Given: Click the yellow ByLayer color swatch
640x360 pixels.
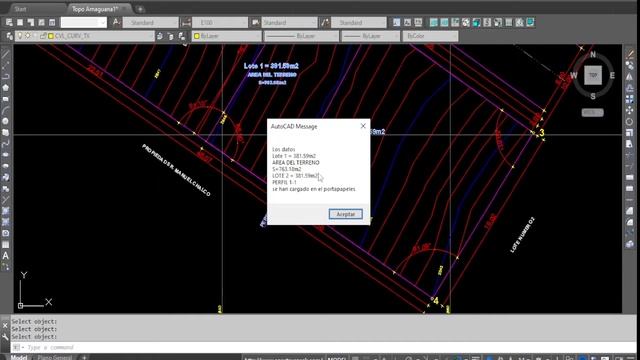Looking at the screenshot, I should point(197,36).
